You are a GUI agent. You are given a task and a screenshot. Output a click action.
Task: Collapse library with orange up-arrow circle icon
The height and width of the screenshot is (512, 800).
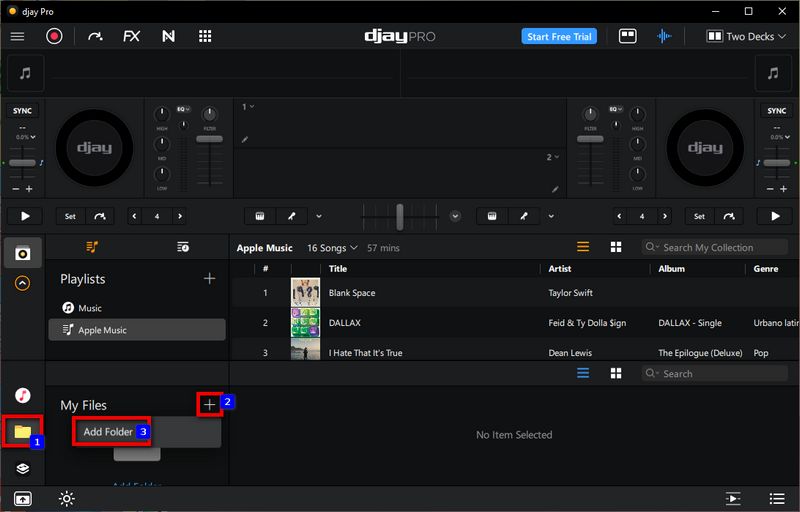coord(22,283)
